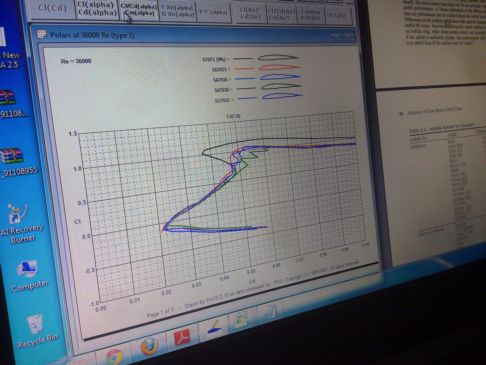The width and height of the screenshot is (486, 365).
Task: Launch Firefox from the taskbar
Action: [149, 347]
